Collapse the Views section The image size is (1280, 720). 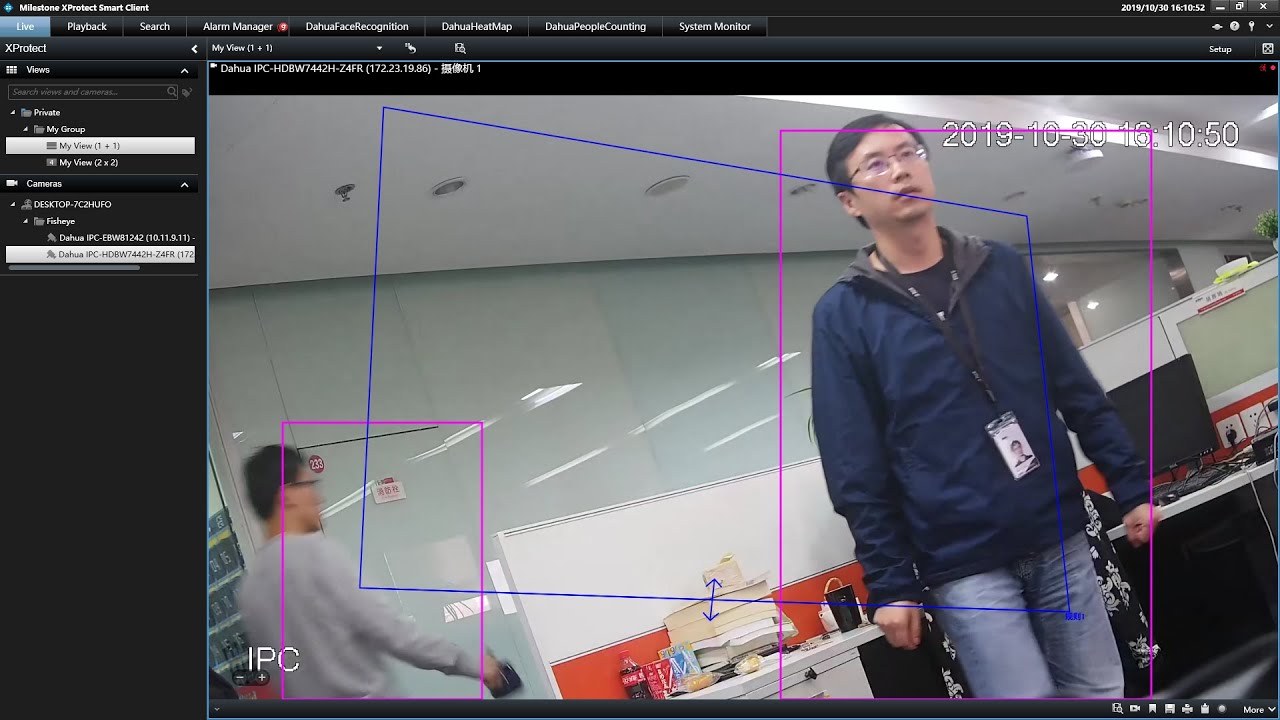click(184, 70)
